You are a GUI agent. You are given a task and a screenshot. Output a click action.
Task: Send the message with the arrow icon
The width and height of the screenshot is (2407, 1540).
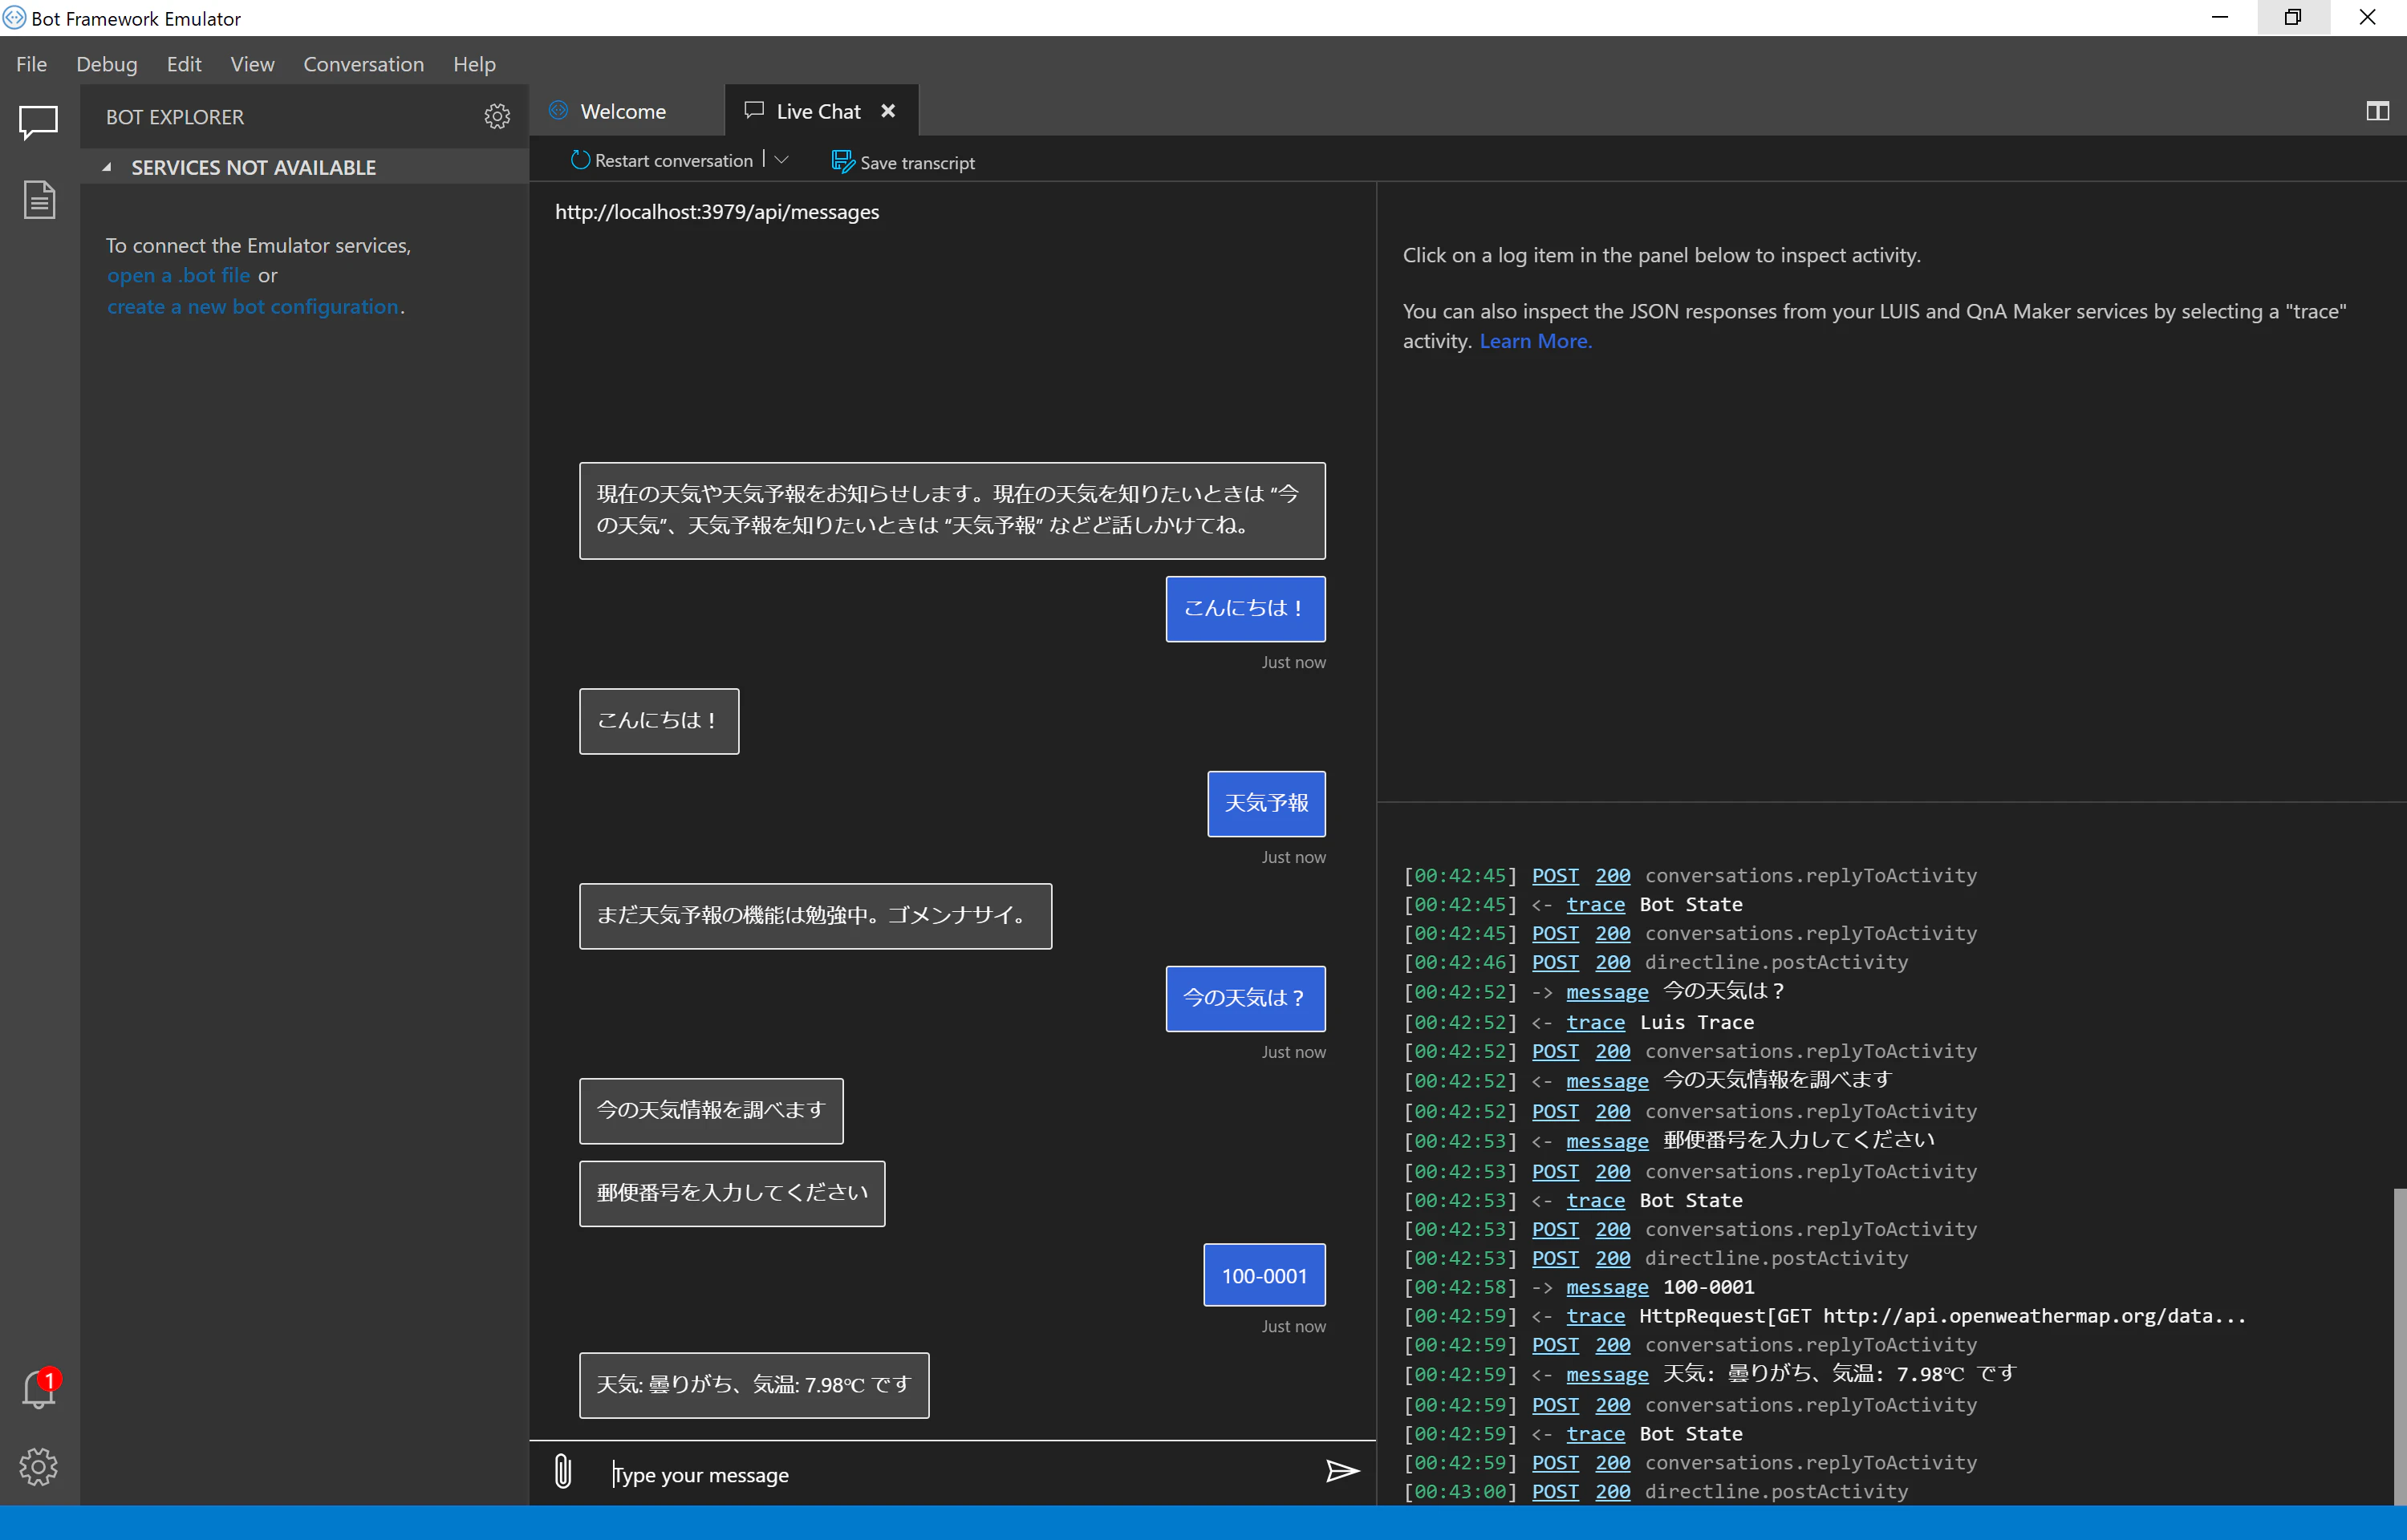coord(1341,1471)
